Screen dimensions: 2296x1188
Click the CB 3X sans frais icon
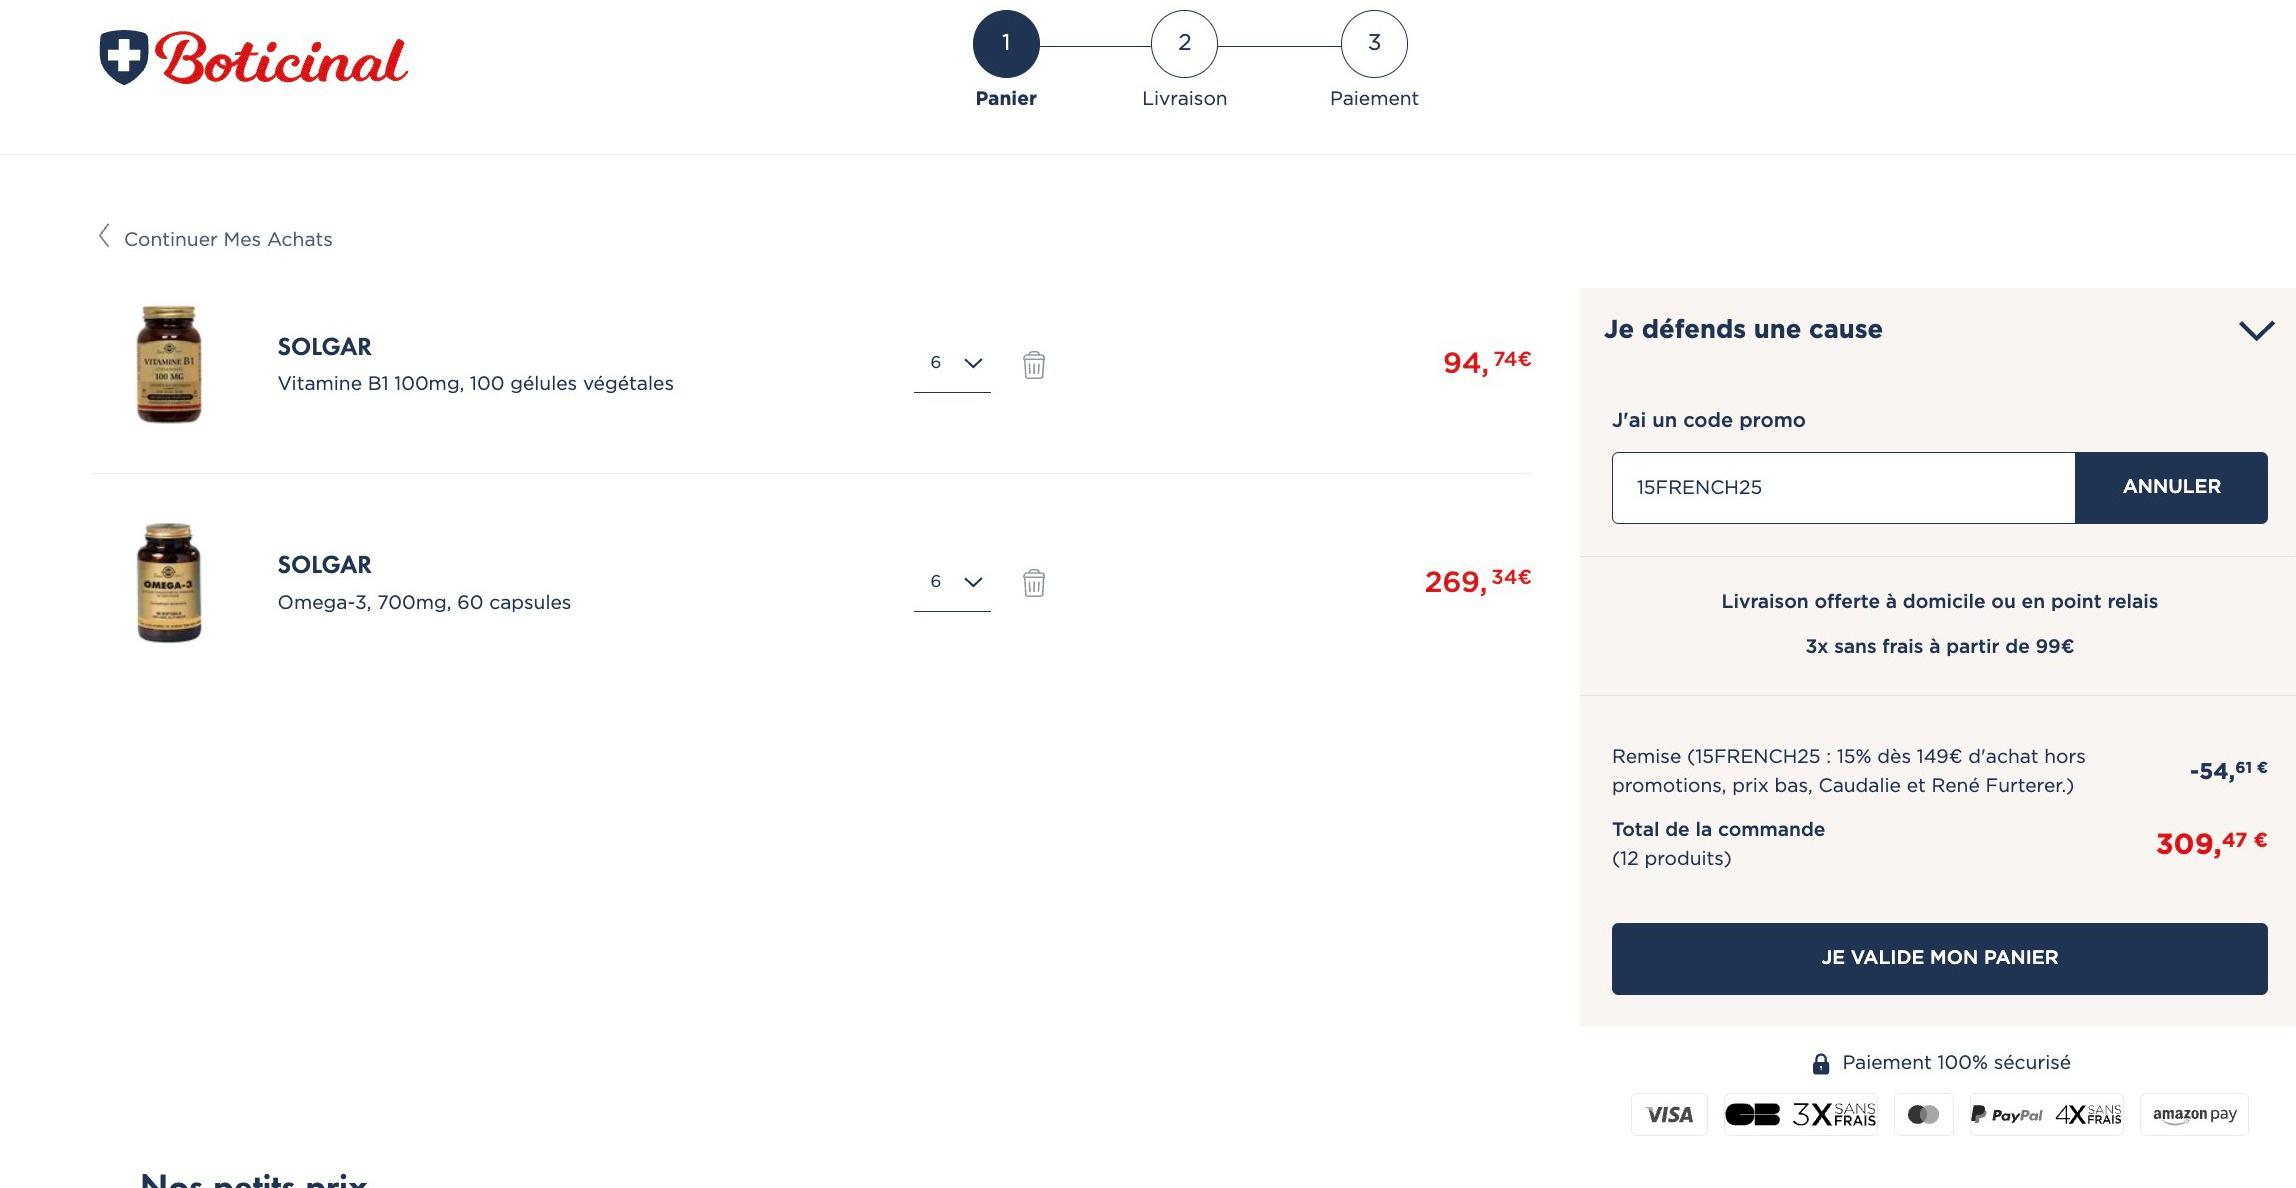point(1801,1114)
